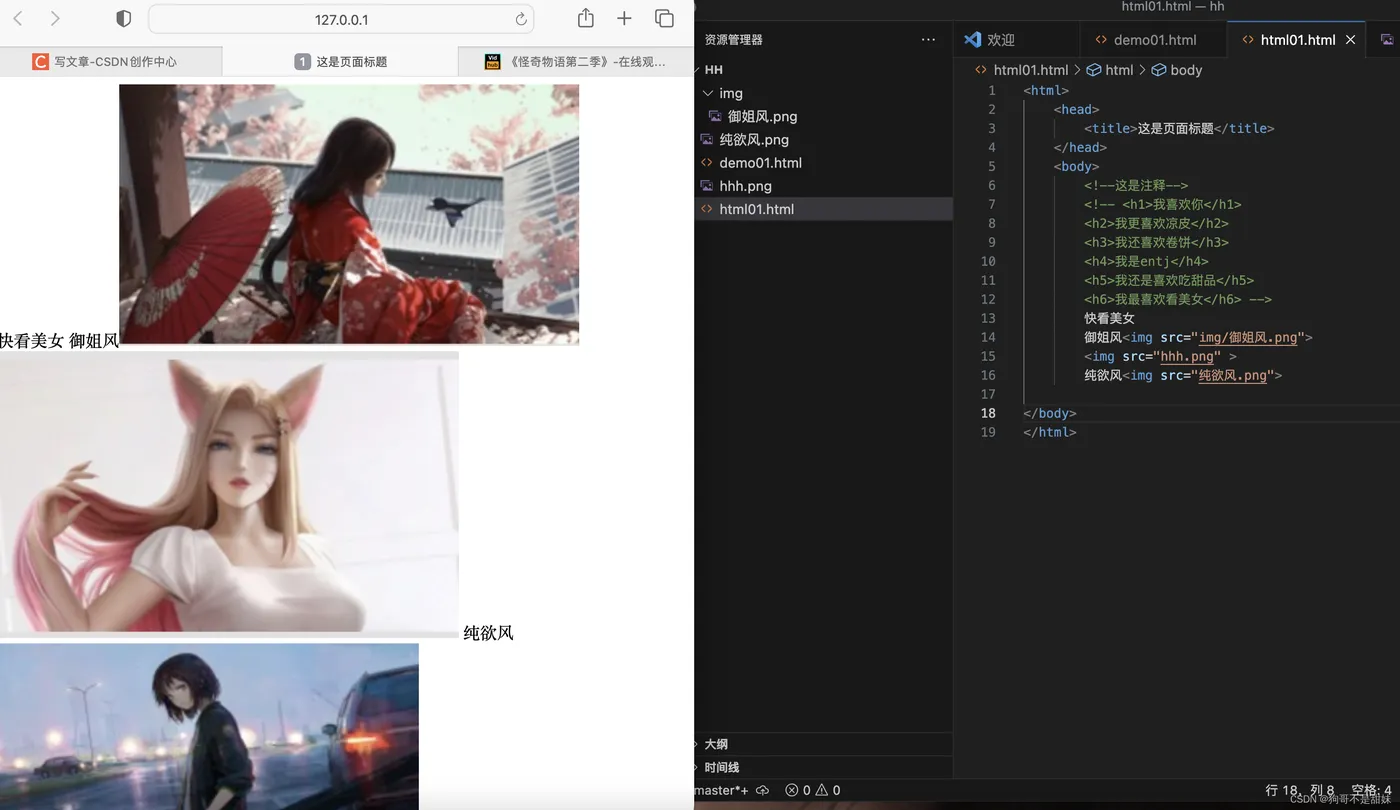Go back in the Safari browser
The image size is (1400, 810).
click(18, 19)
